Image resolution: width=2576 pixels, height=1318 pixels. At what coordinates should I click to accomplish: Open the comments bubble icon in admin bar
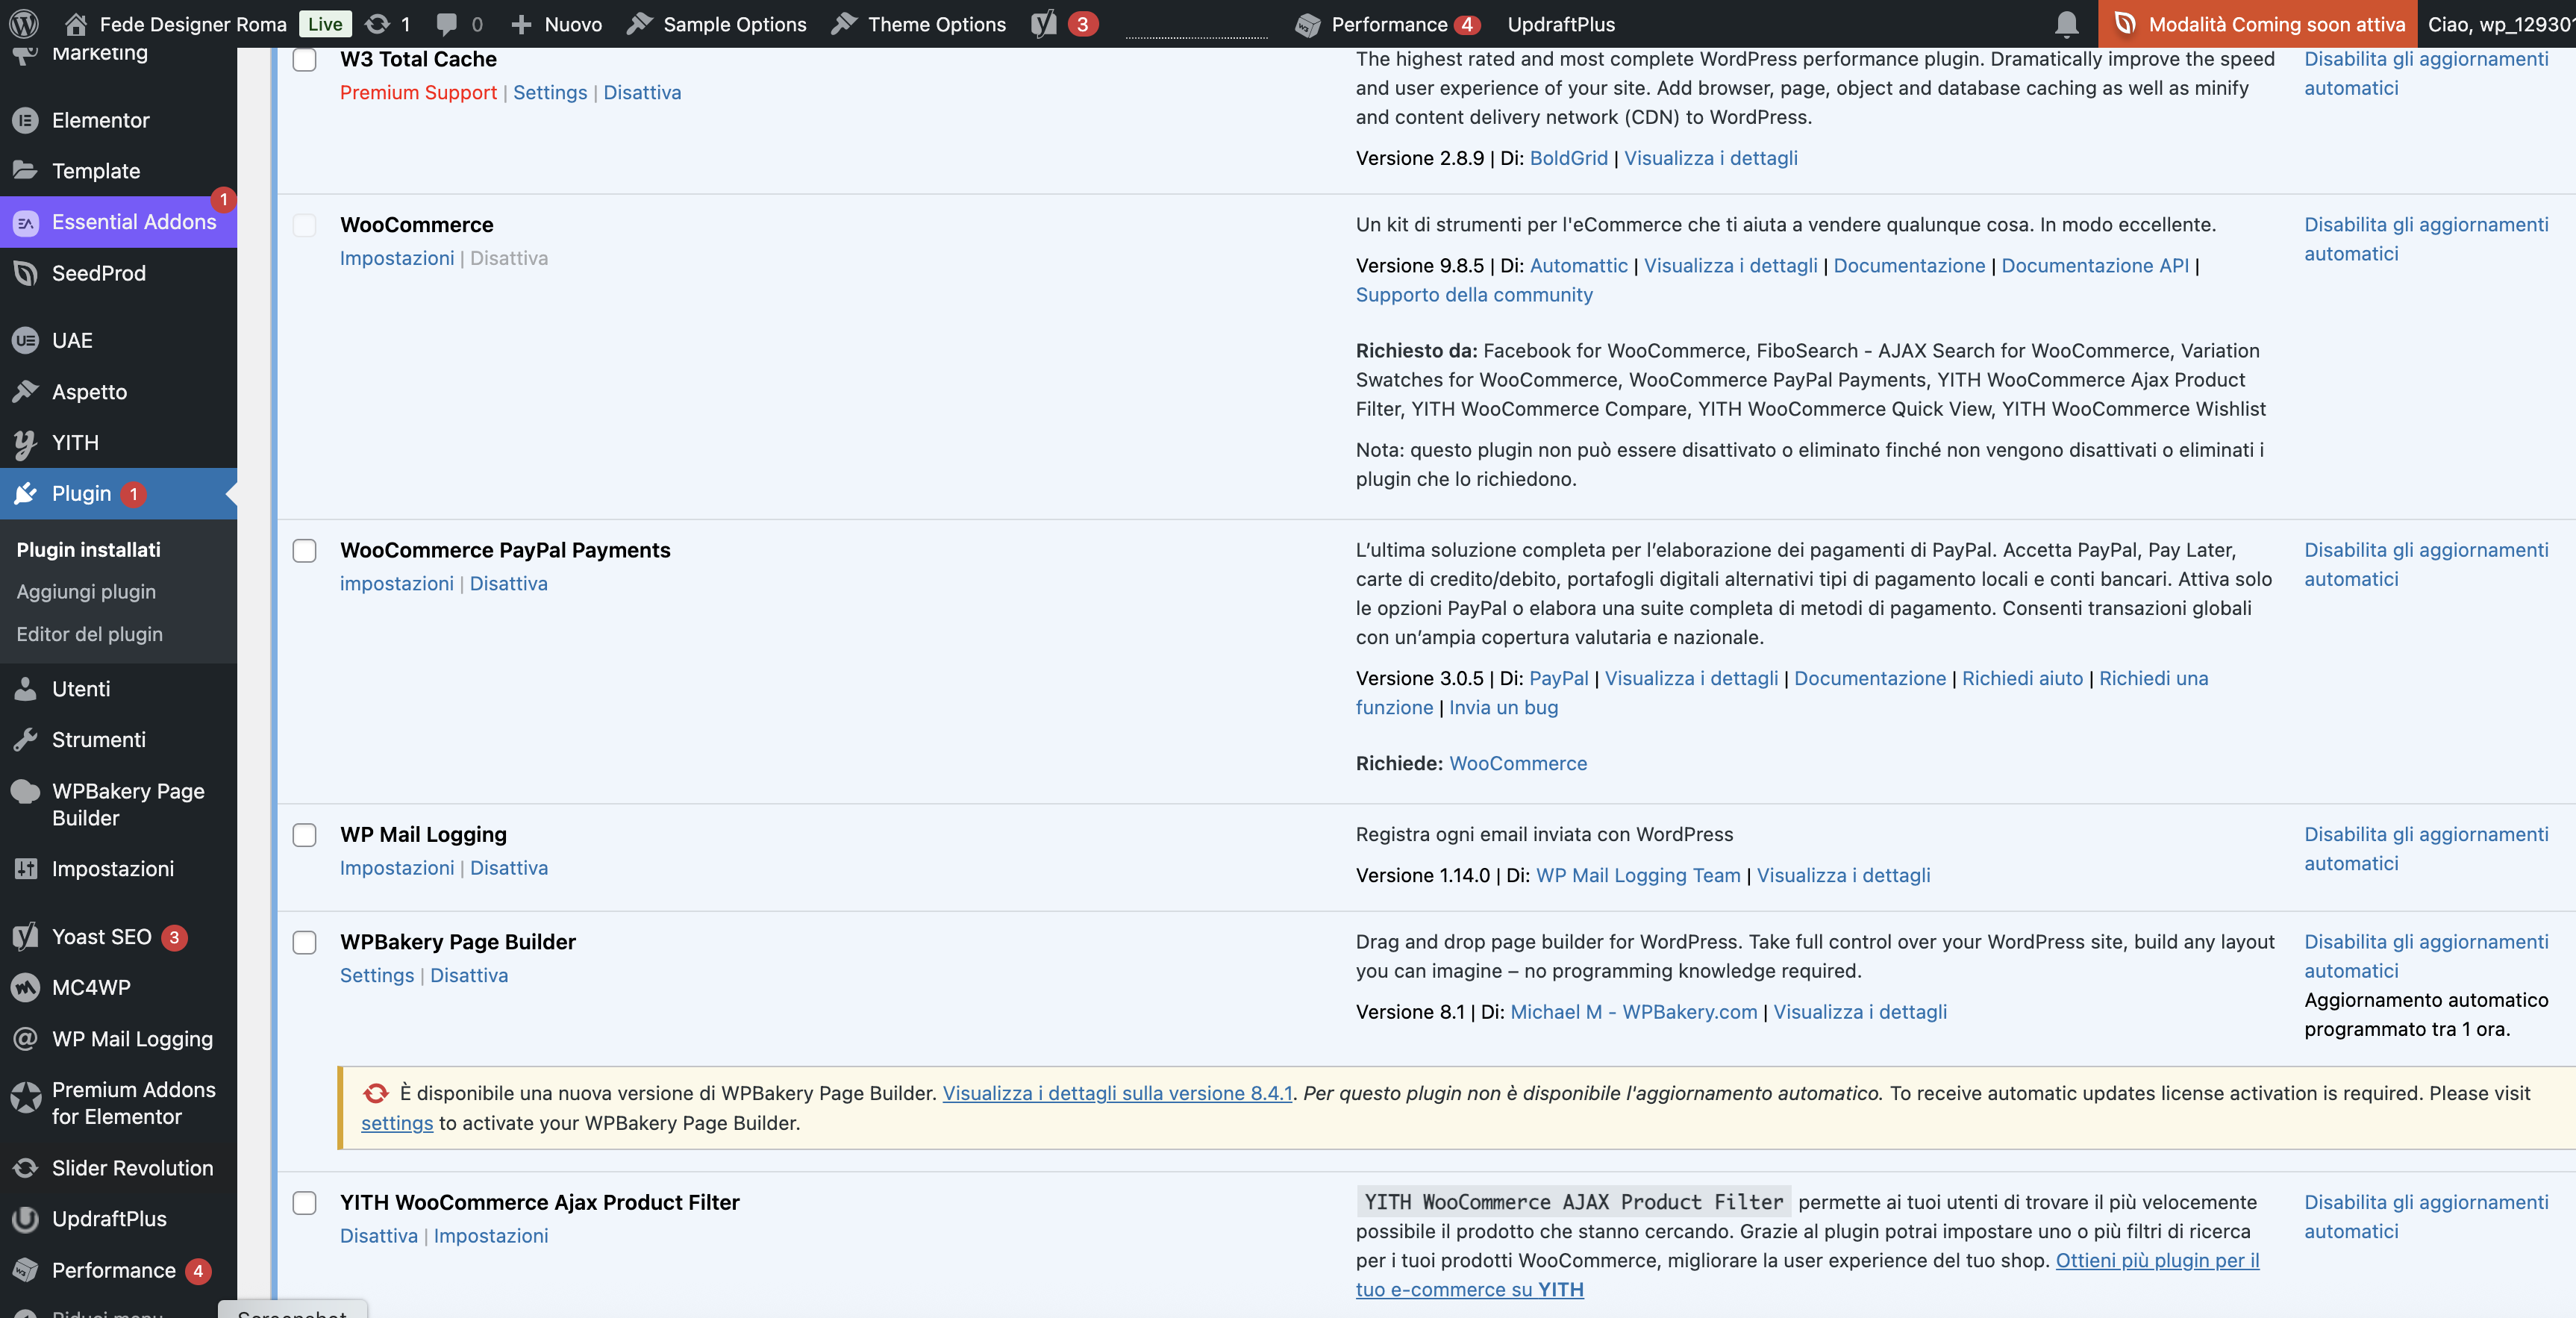[x=447, y=24]
